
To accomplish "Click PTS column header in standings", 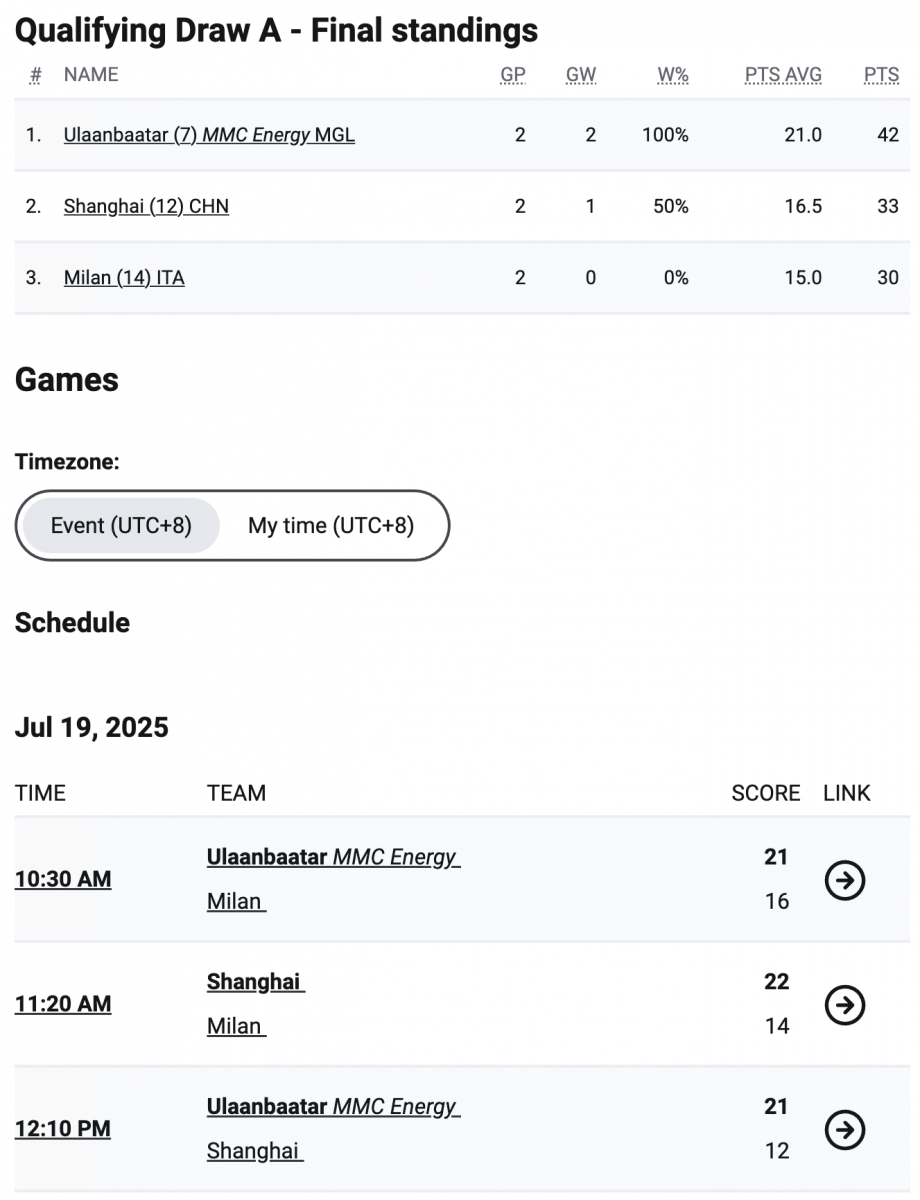I will click(881, 75).
